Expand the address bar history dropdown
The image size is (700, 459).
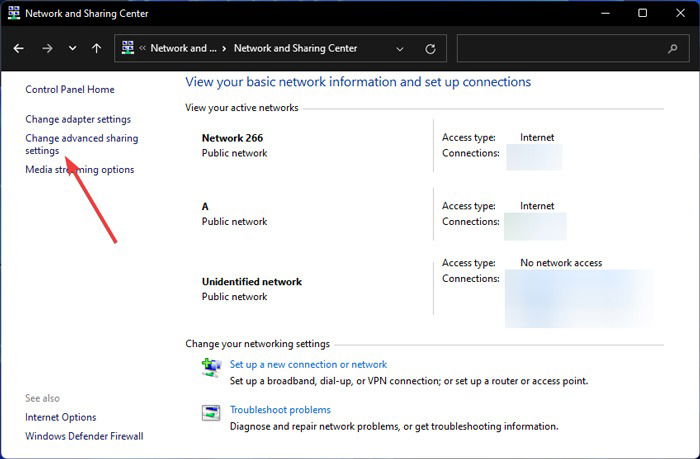coord(400,49)
